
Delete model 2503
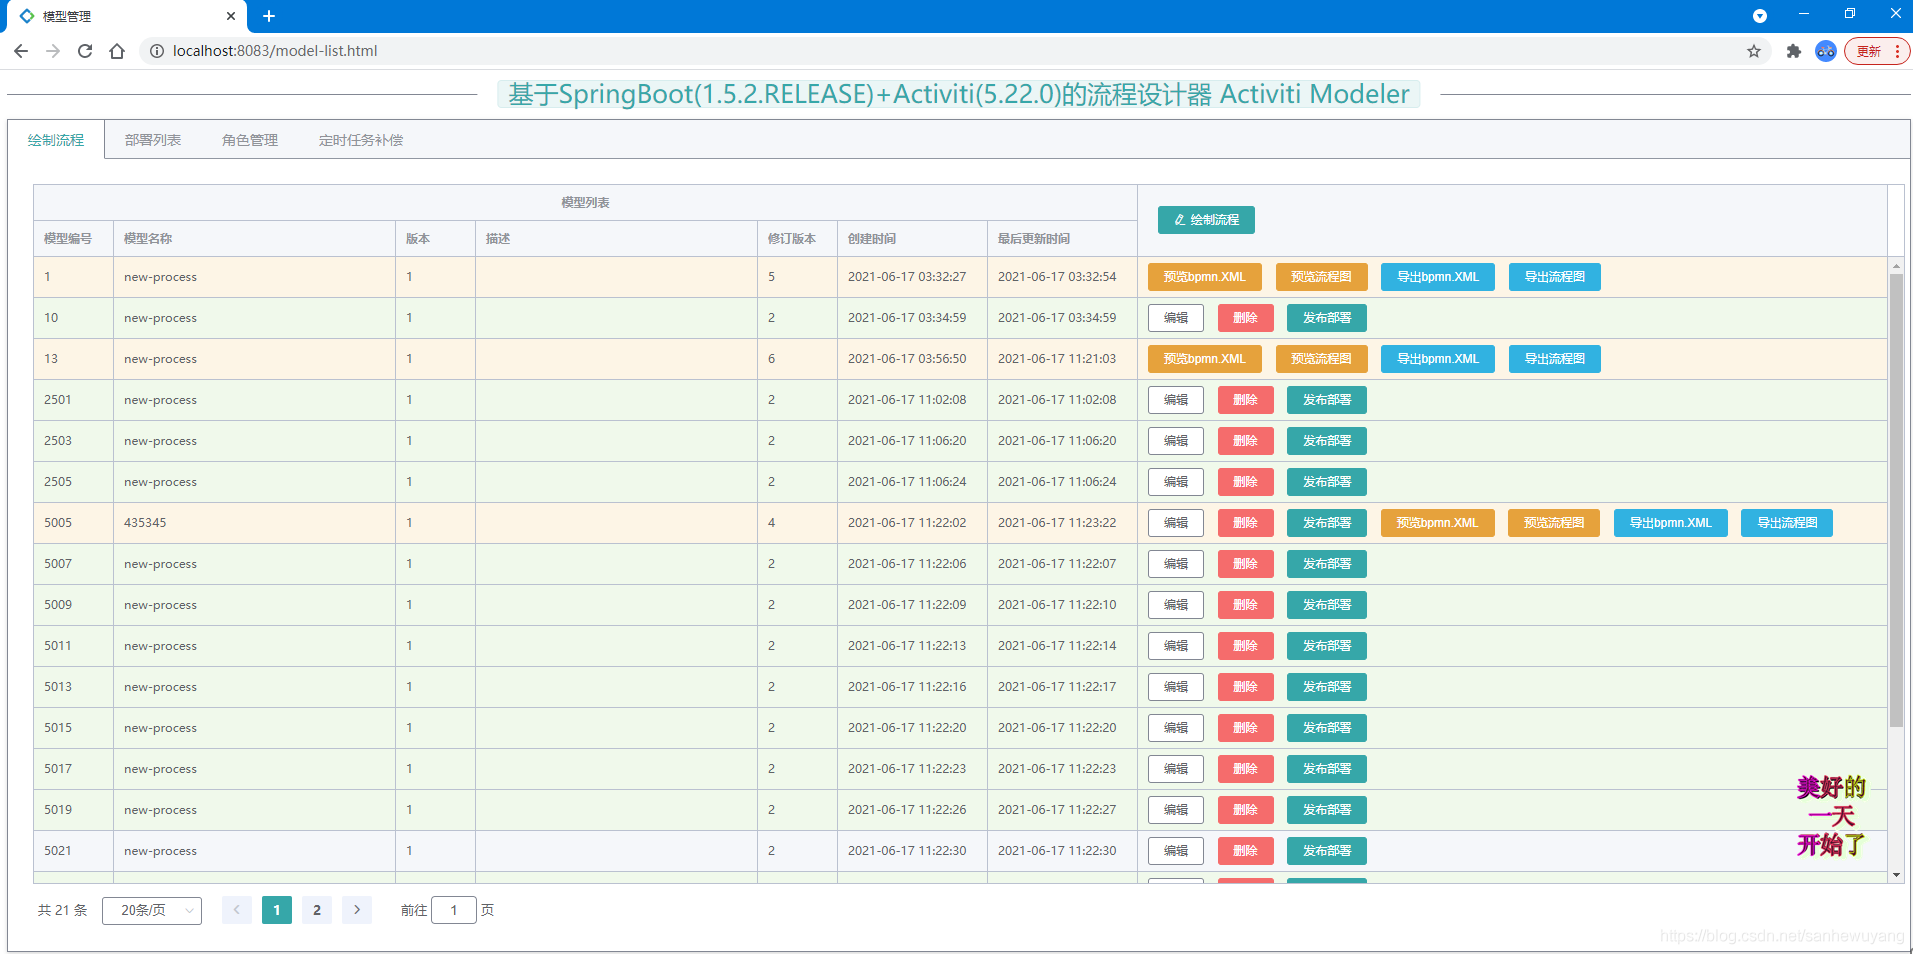click(1245, 441)
